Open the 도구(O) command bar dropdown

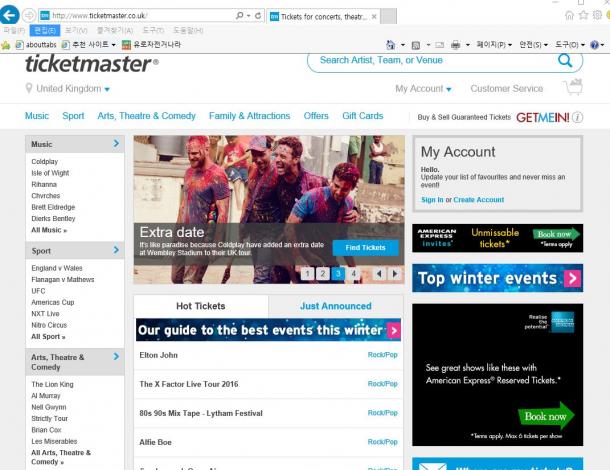point(570,45)
